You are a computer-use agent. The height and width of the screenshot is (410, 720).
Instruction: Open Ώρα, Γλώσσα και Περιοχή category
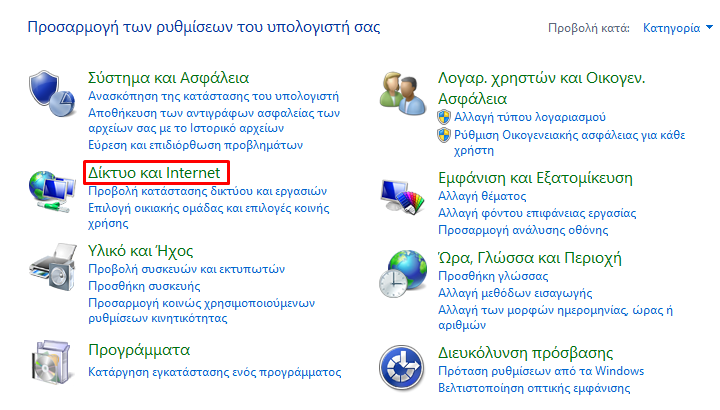[x=530, y=258]
